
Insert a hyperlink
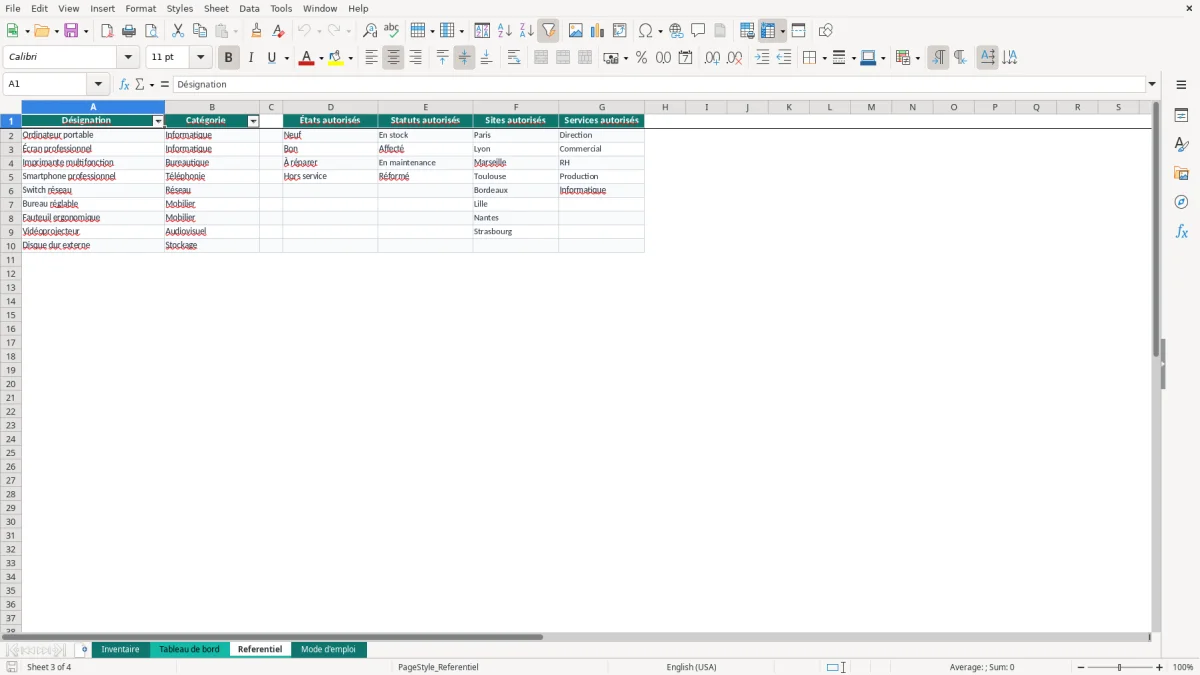click(x=676, y=30)
